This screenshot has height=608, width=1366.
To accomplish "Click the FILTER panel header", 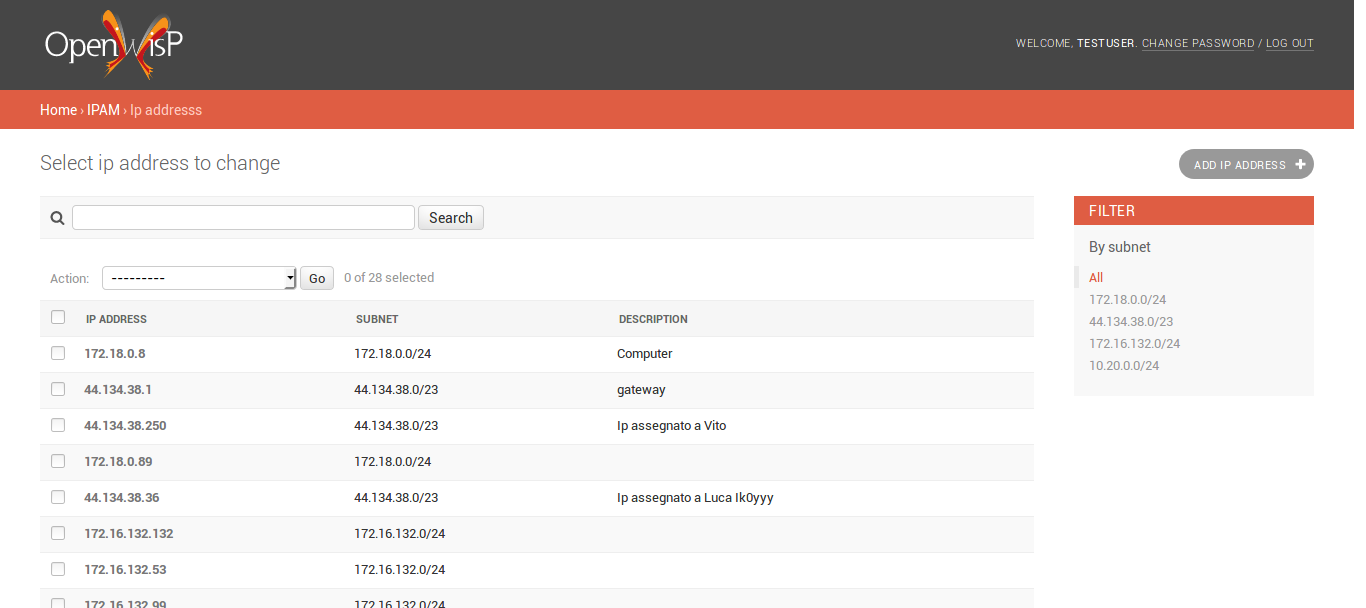I will [x=1194, y=210].
